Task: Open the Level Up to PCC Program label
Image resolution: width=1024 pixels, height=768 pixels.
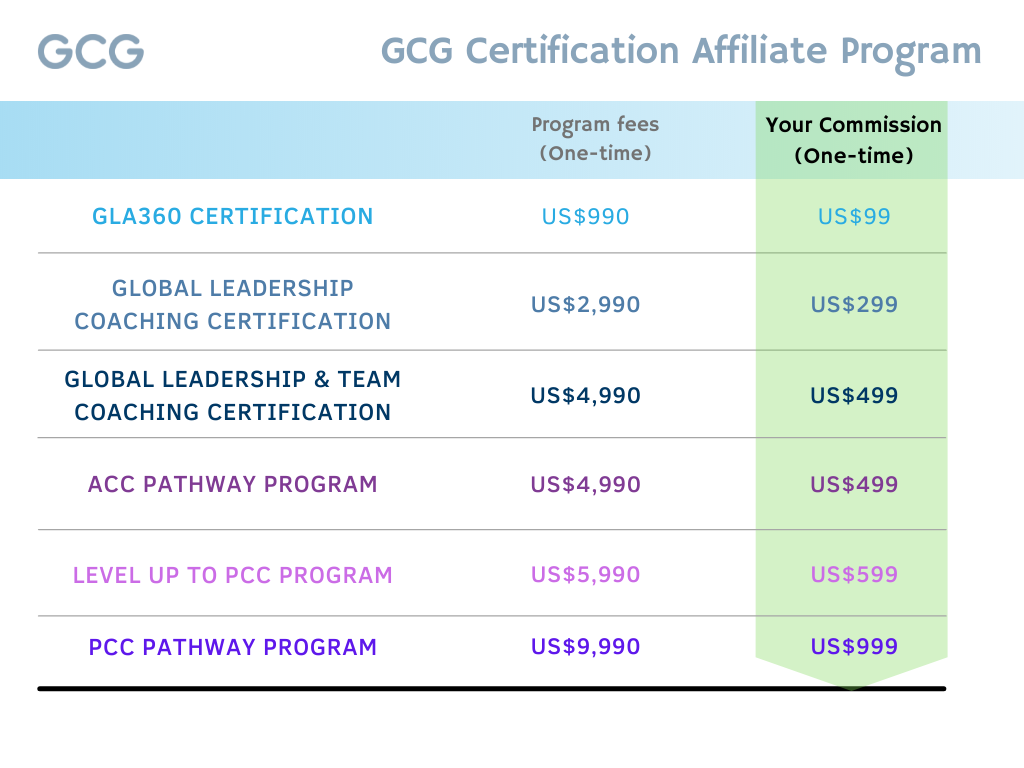Action: (x=232, y=575)
